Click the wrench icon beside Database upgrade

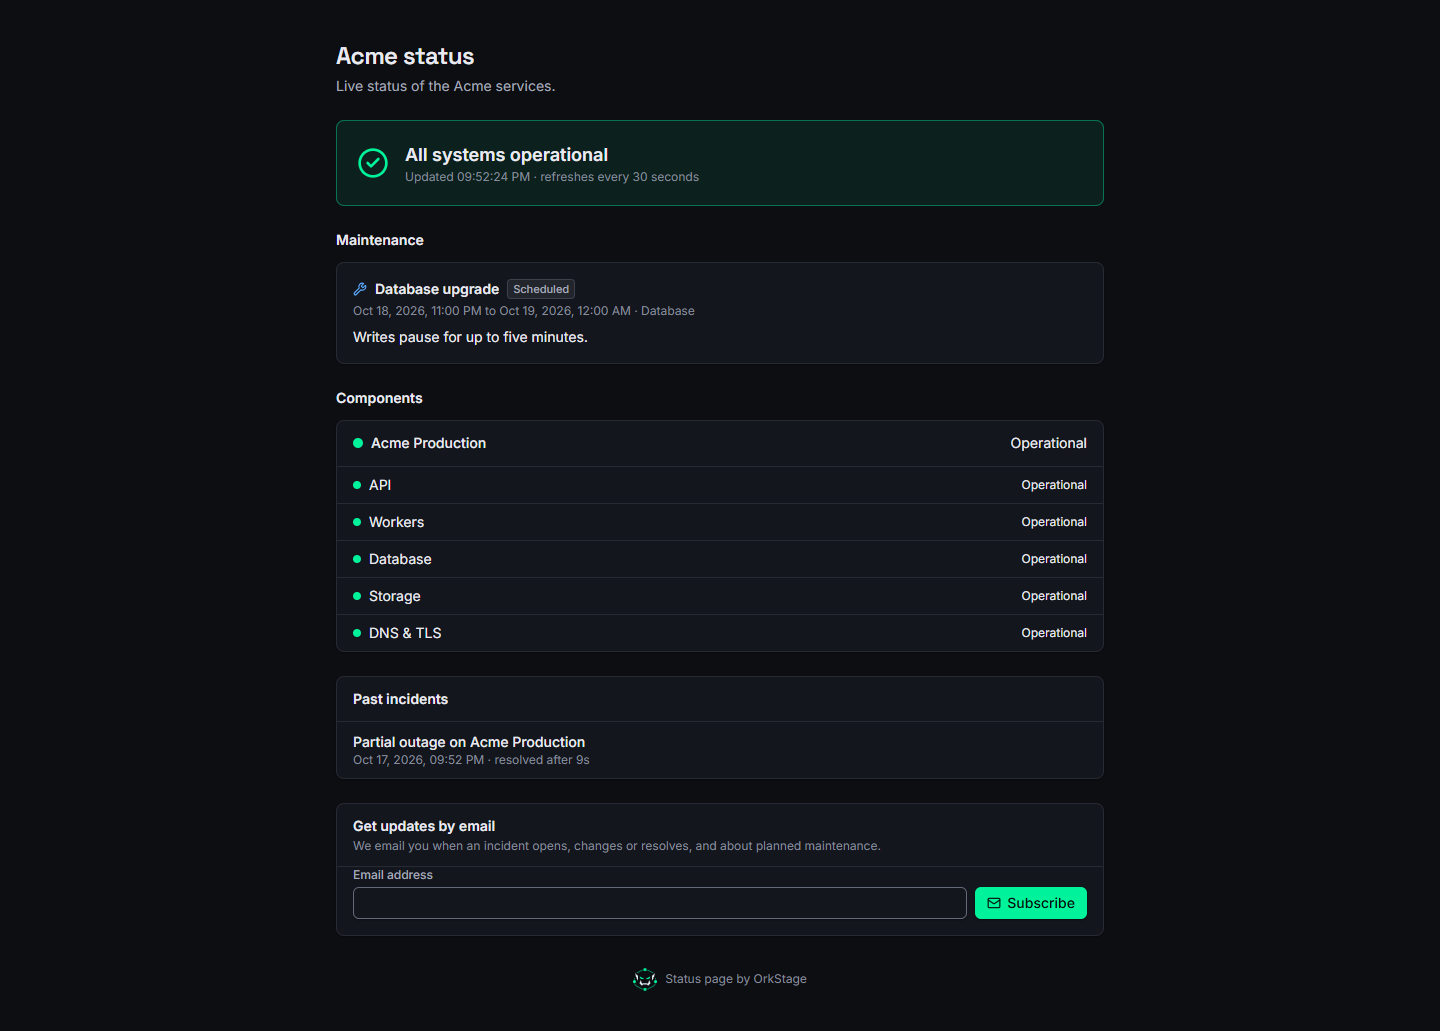click(360, 289)
